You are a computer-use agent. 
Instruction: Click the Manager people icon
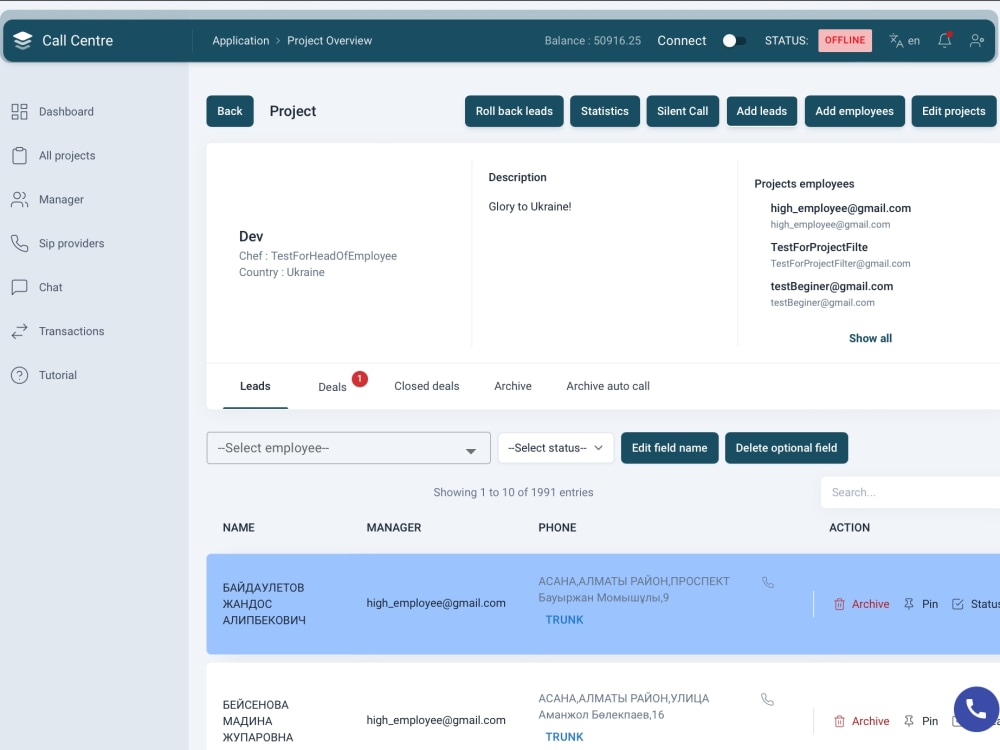click(x=19, y=200)
